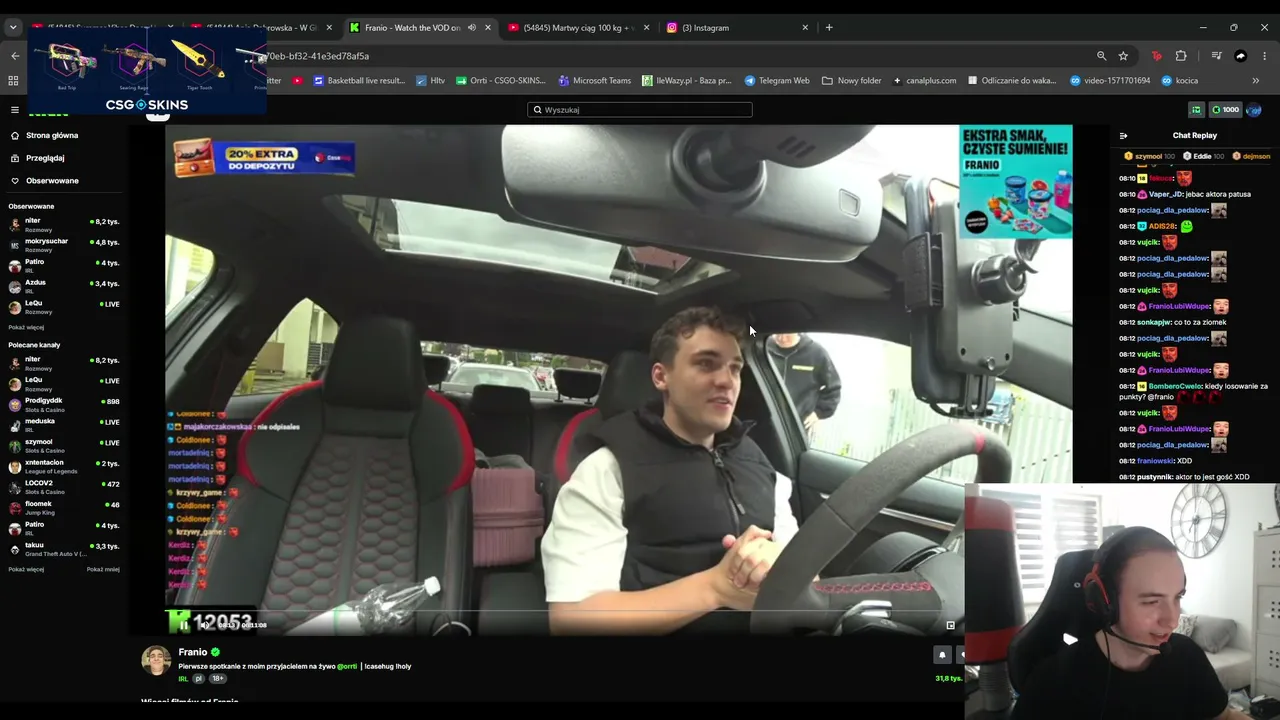Open floomek in recommended channels
The width and height of the screenshot is (1280, 720).
tap(64, 506)
